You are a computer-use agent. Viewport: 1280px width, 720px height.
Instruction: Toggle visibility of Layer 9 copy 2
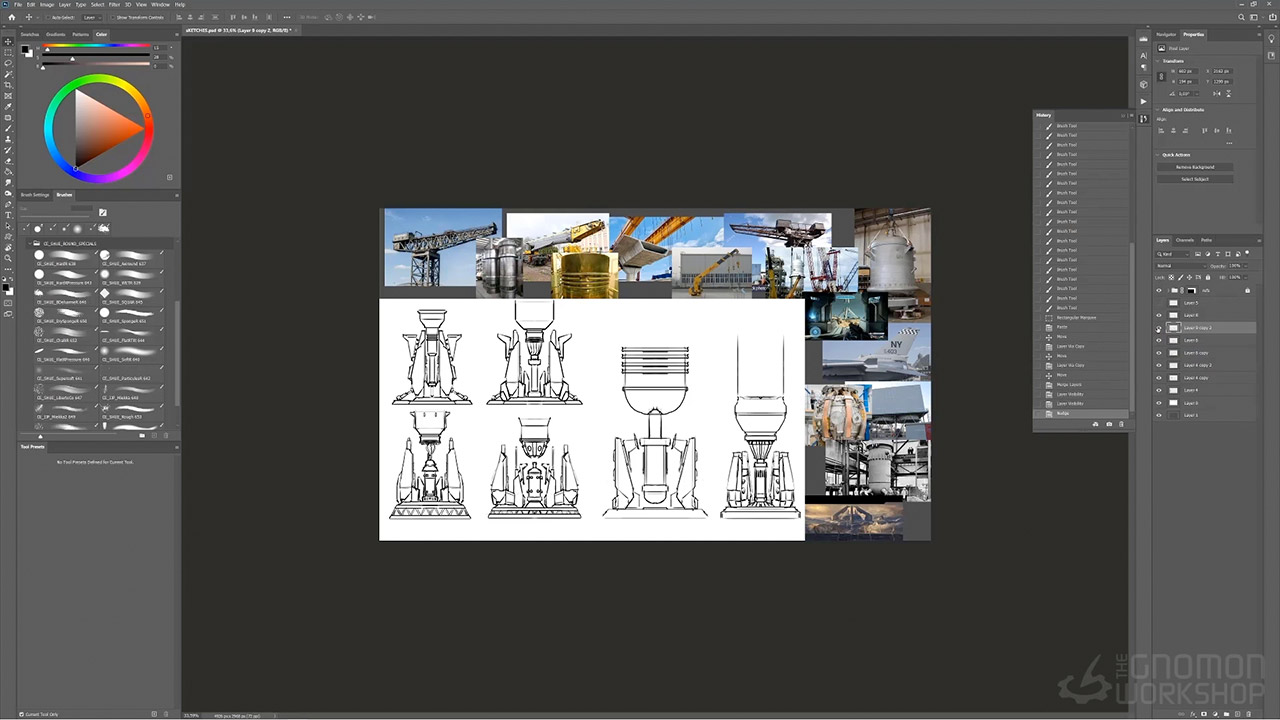tap(1159, 328)
